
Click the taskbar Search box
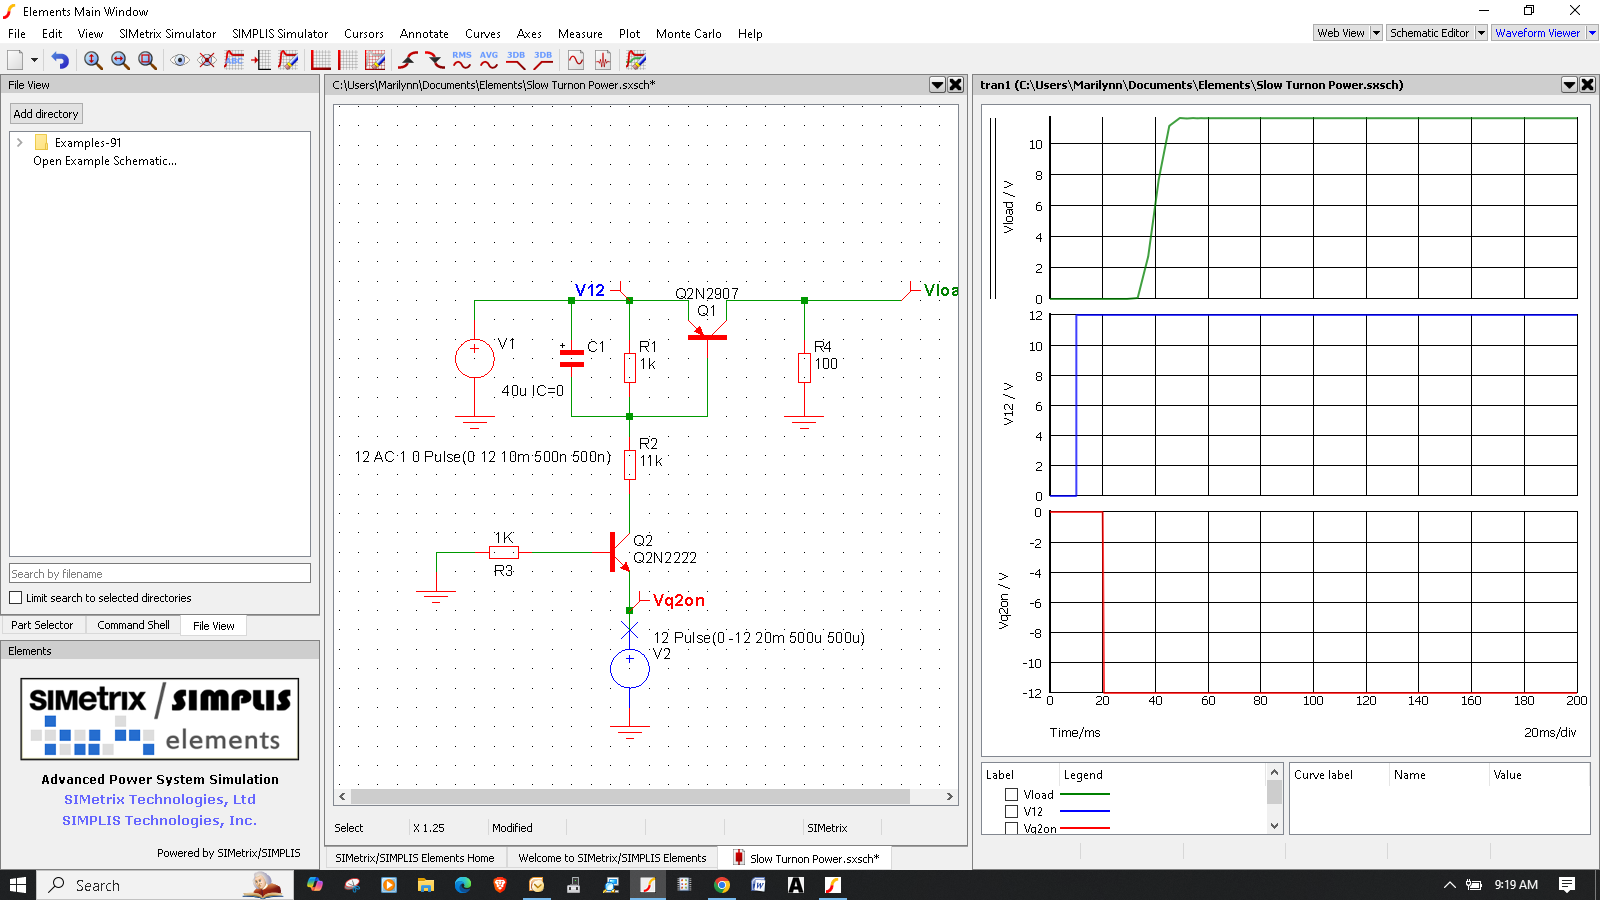pos(166,885)
